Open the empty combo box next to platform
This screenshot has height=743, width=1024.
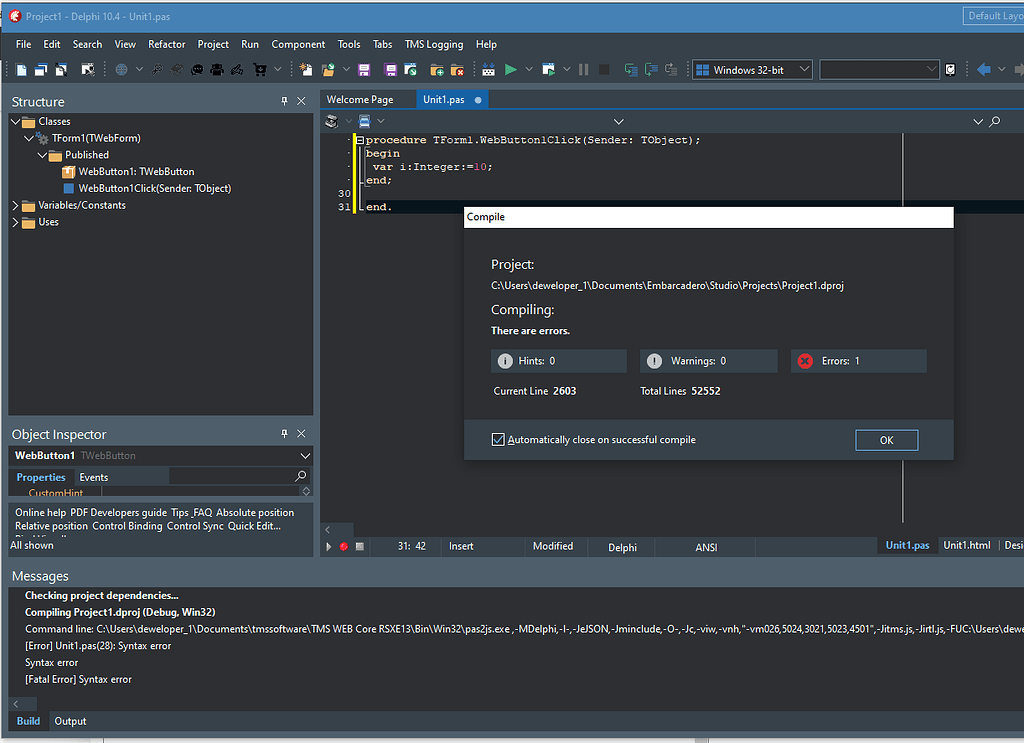(x=931, y=69)
